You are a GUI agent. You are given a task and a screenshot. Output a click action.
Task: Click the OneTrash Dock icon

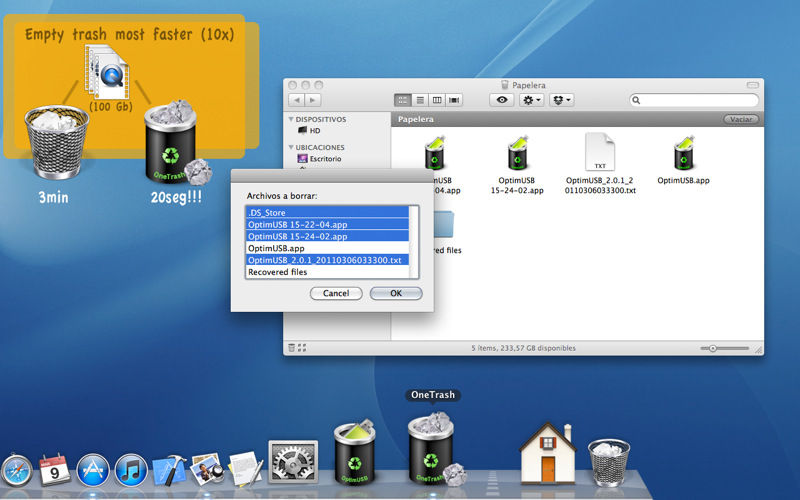pyautogui.click(x=433, y=449)
